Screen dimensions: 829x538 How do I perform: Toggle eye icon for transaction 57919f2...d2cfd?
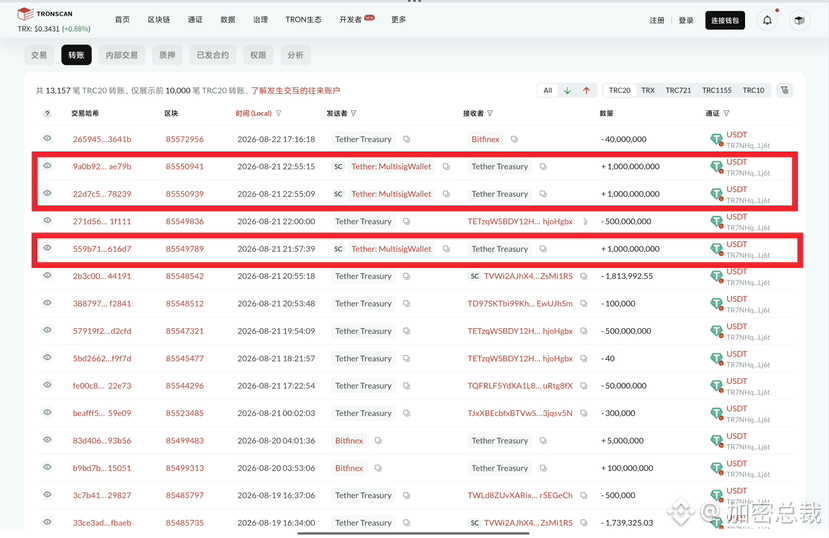(x=47, y=330)
